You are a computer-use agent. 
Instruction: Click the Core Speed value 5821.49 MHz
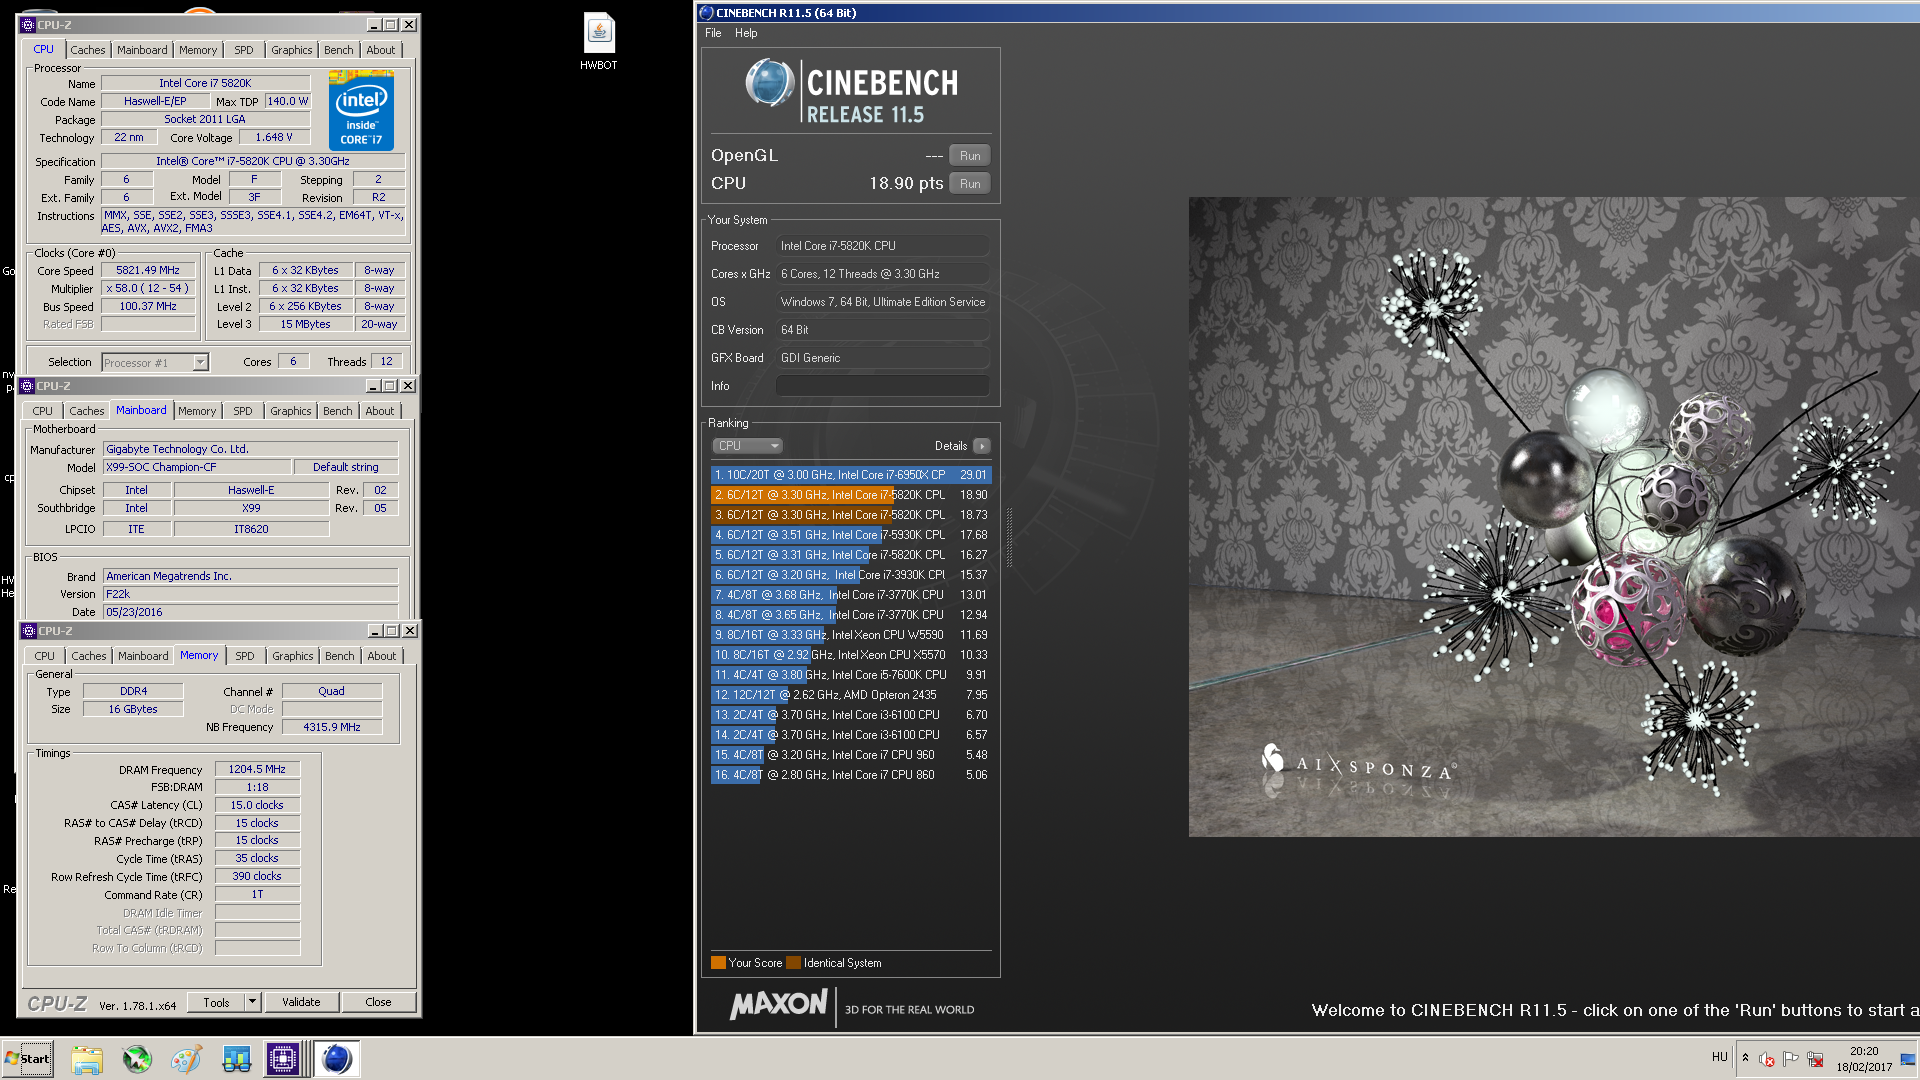148,270
